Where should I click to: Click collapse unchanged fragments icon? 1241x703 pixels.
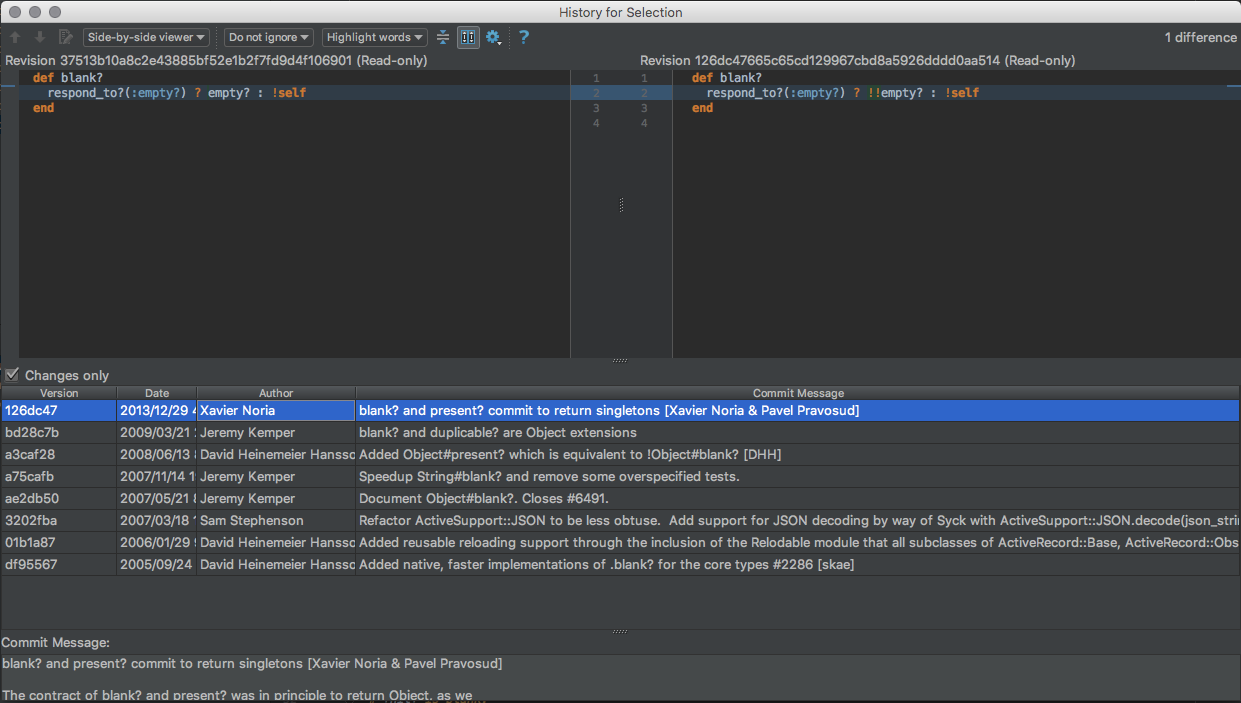pos(443,37)
